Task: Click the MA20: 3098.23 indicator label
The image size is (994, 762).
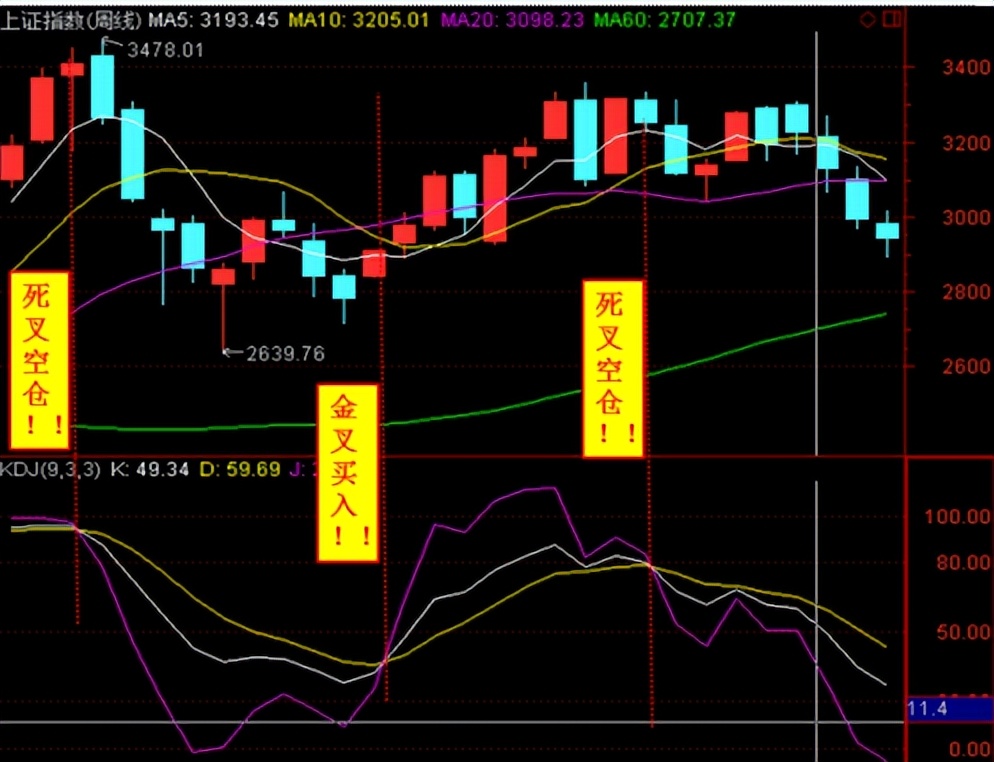Action: coord(512,20)
